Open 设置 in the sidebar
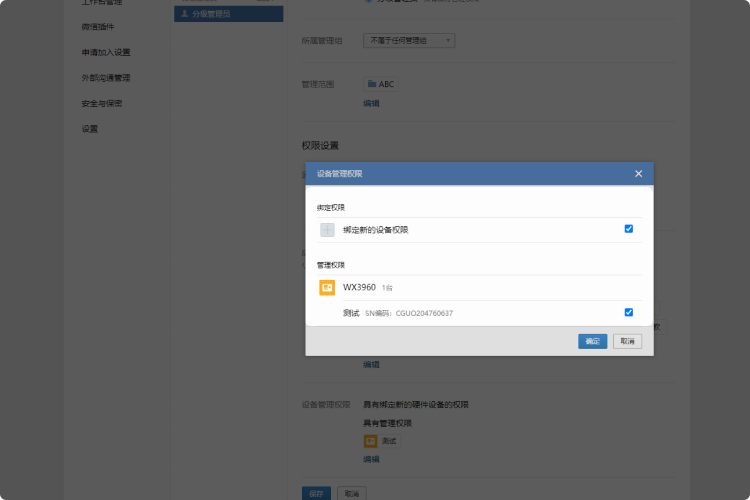 click(x=89, y=129)
